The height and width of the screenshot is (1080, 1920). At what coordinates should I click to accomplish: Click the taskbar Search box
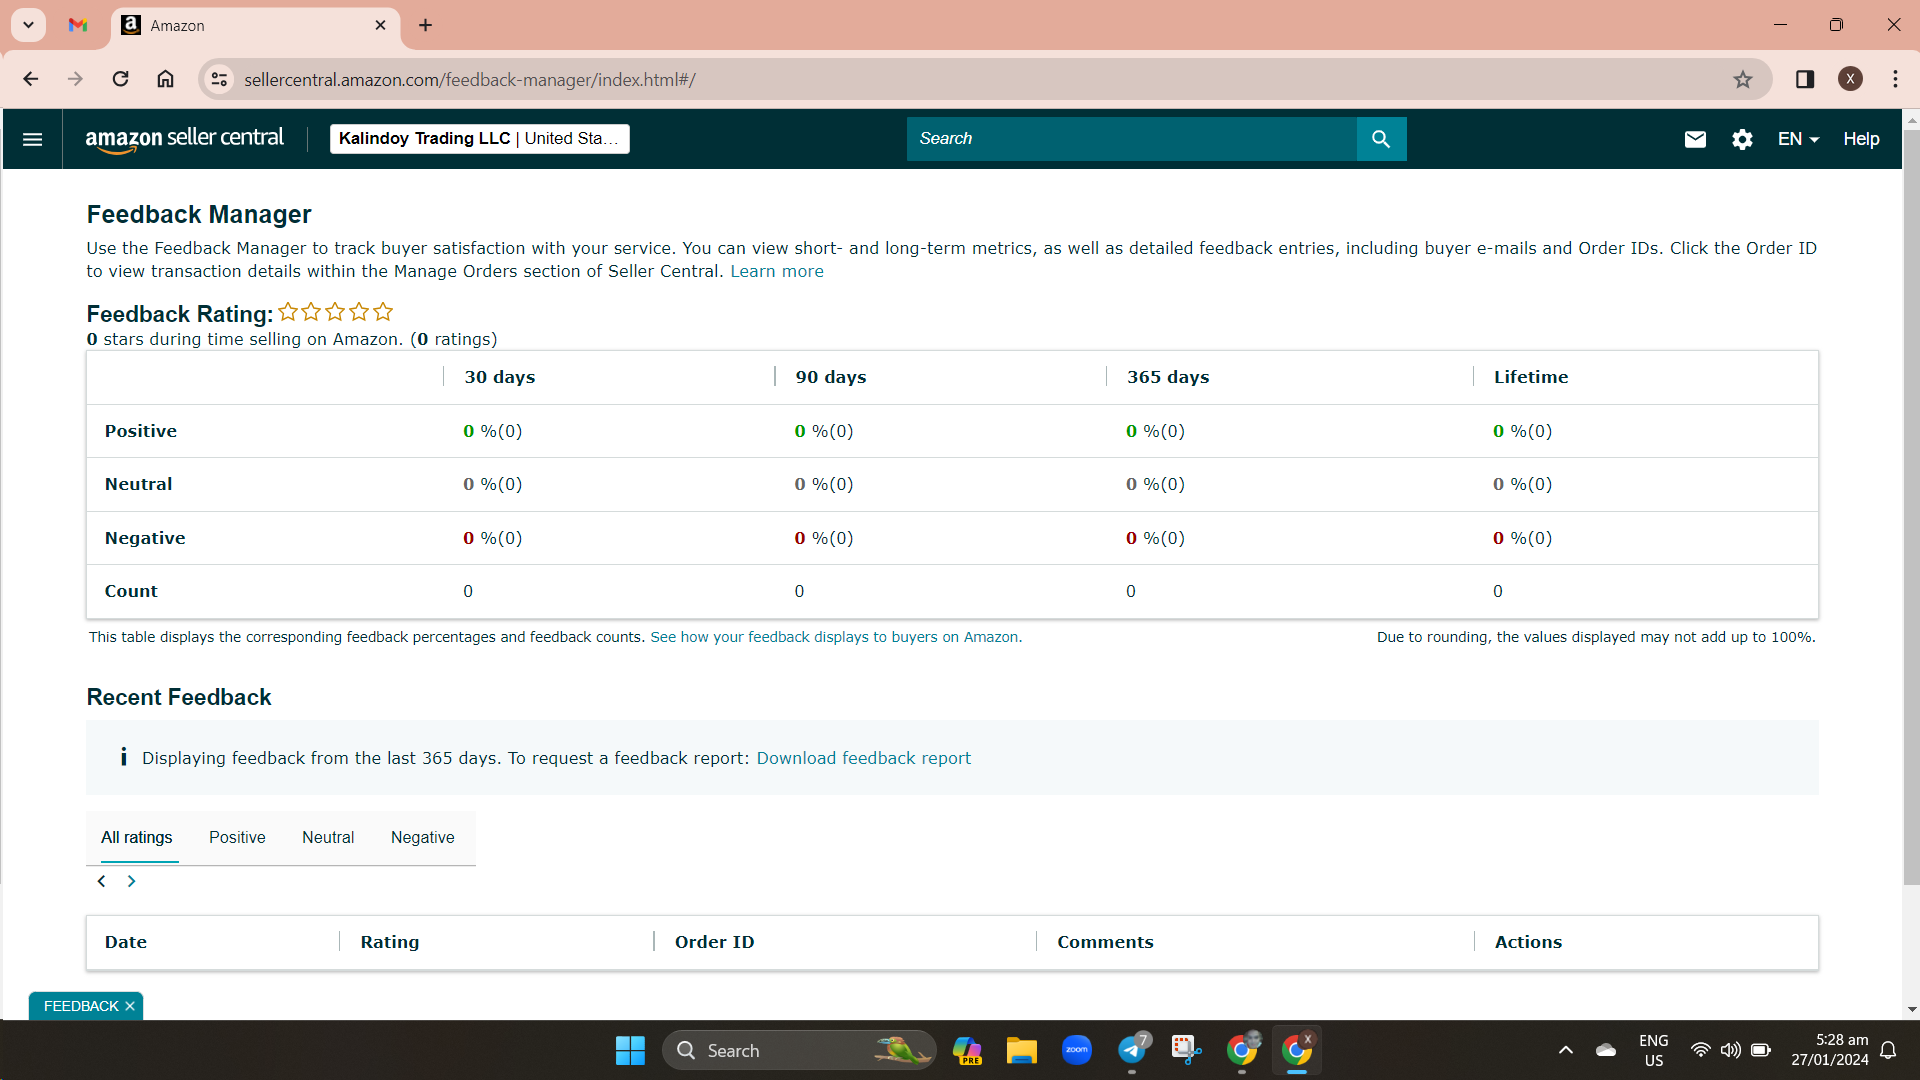[x=799, y=1050]
